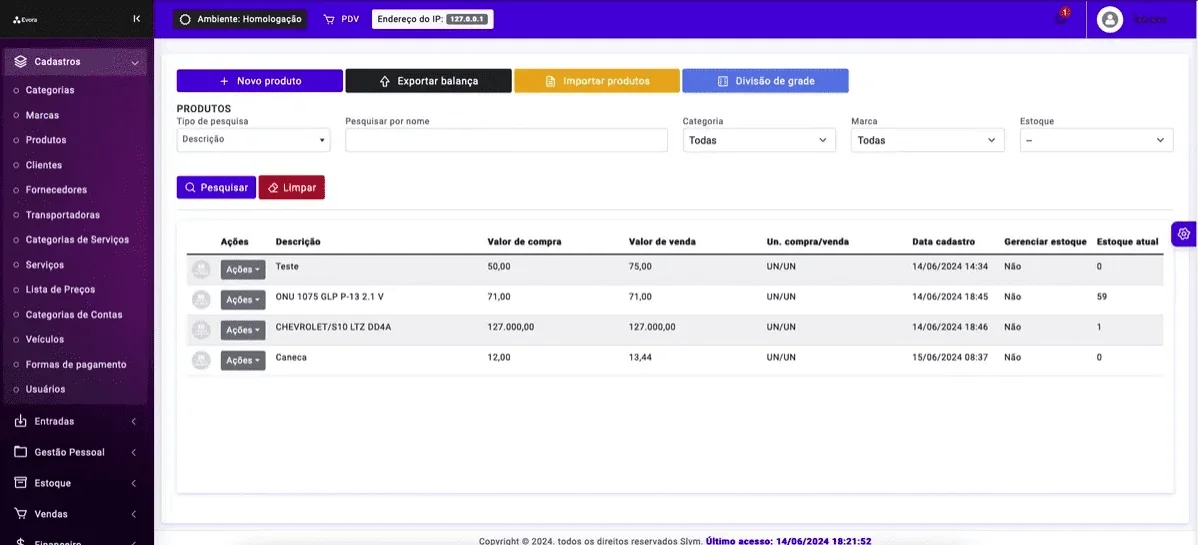
Task: Open Categorias de Contas
Action: pyautogui.click(x=74, y=314)
